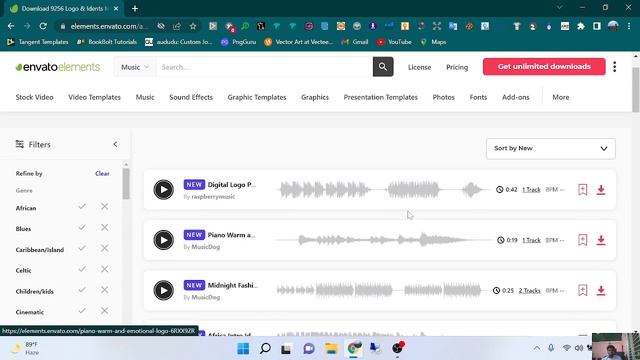640x360 pixels.
Task: Open the Music category search dropdown
Action: tap(135, 67)
